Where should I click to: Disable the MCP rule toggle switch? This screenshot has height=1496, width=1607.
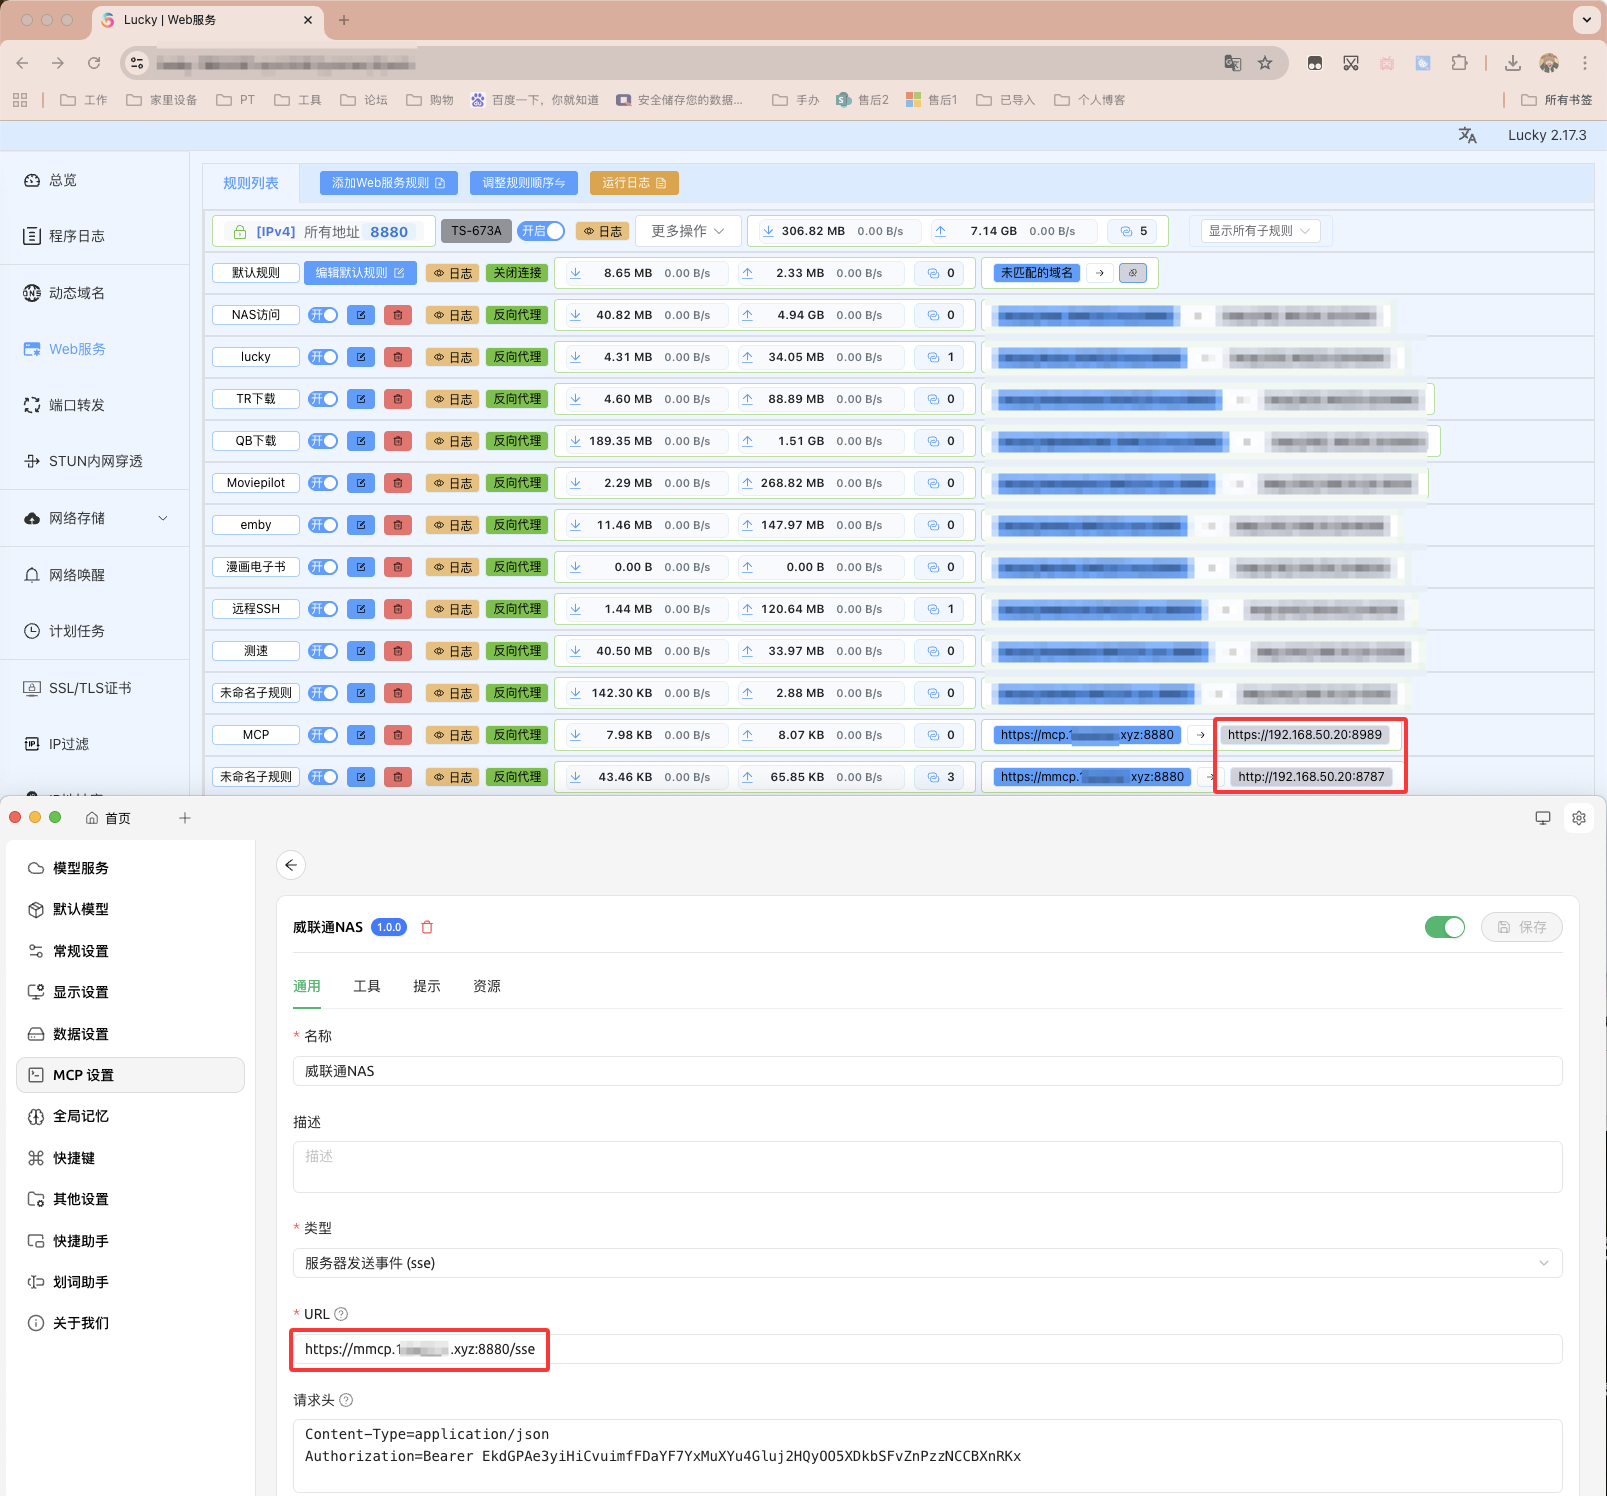coord(323,735)
